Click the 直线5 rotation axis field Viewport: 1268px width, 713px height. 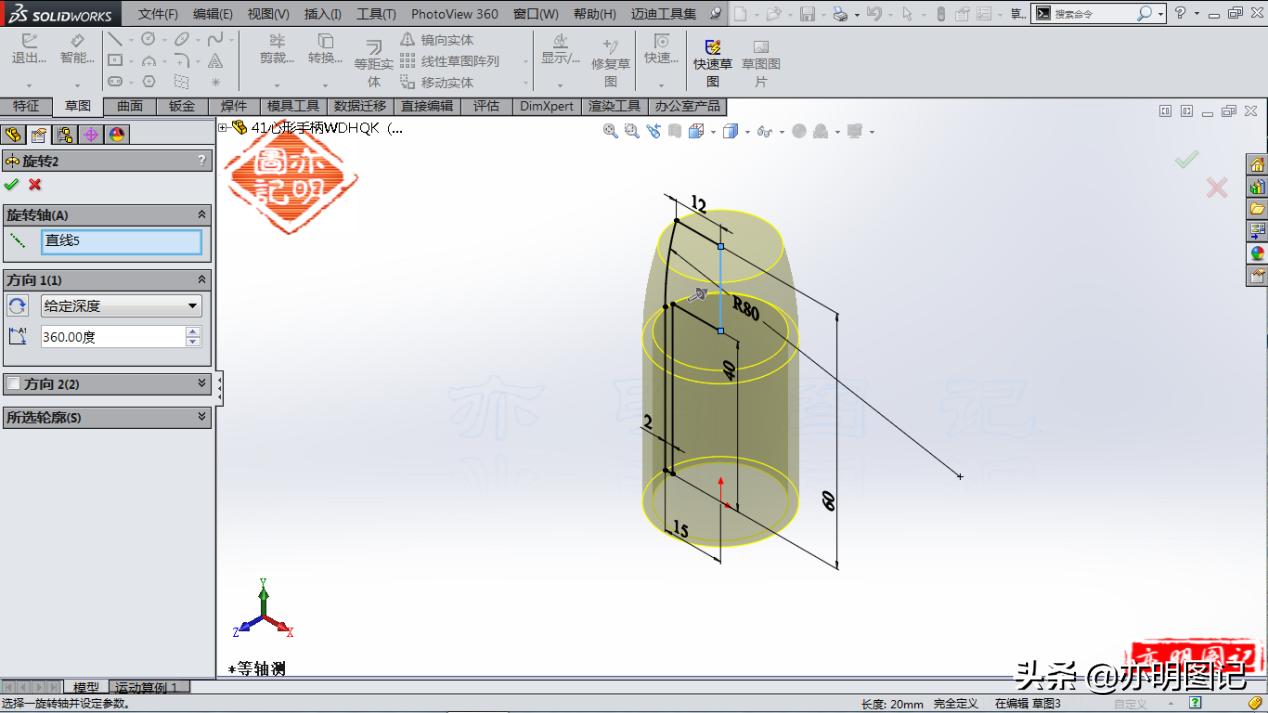[x=122, y=240]
